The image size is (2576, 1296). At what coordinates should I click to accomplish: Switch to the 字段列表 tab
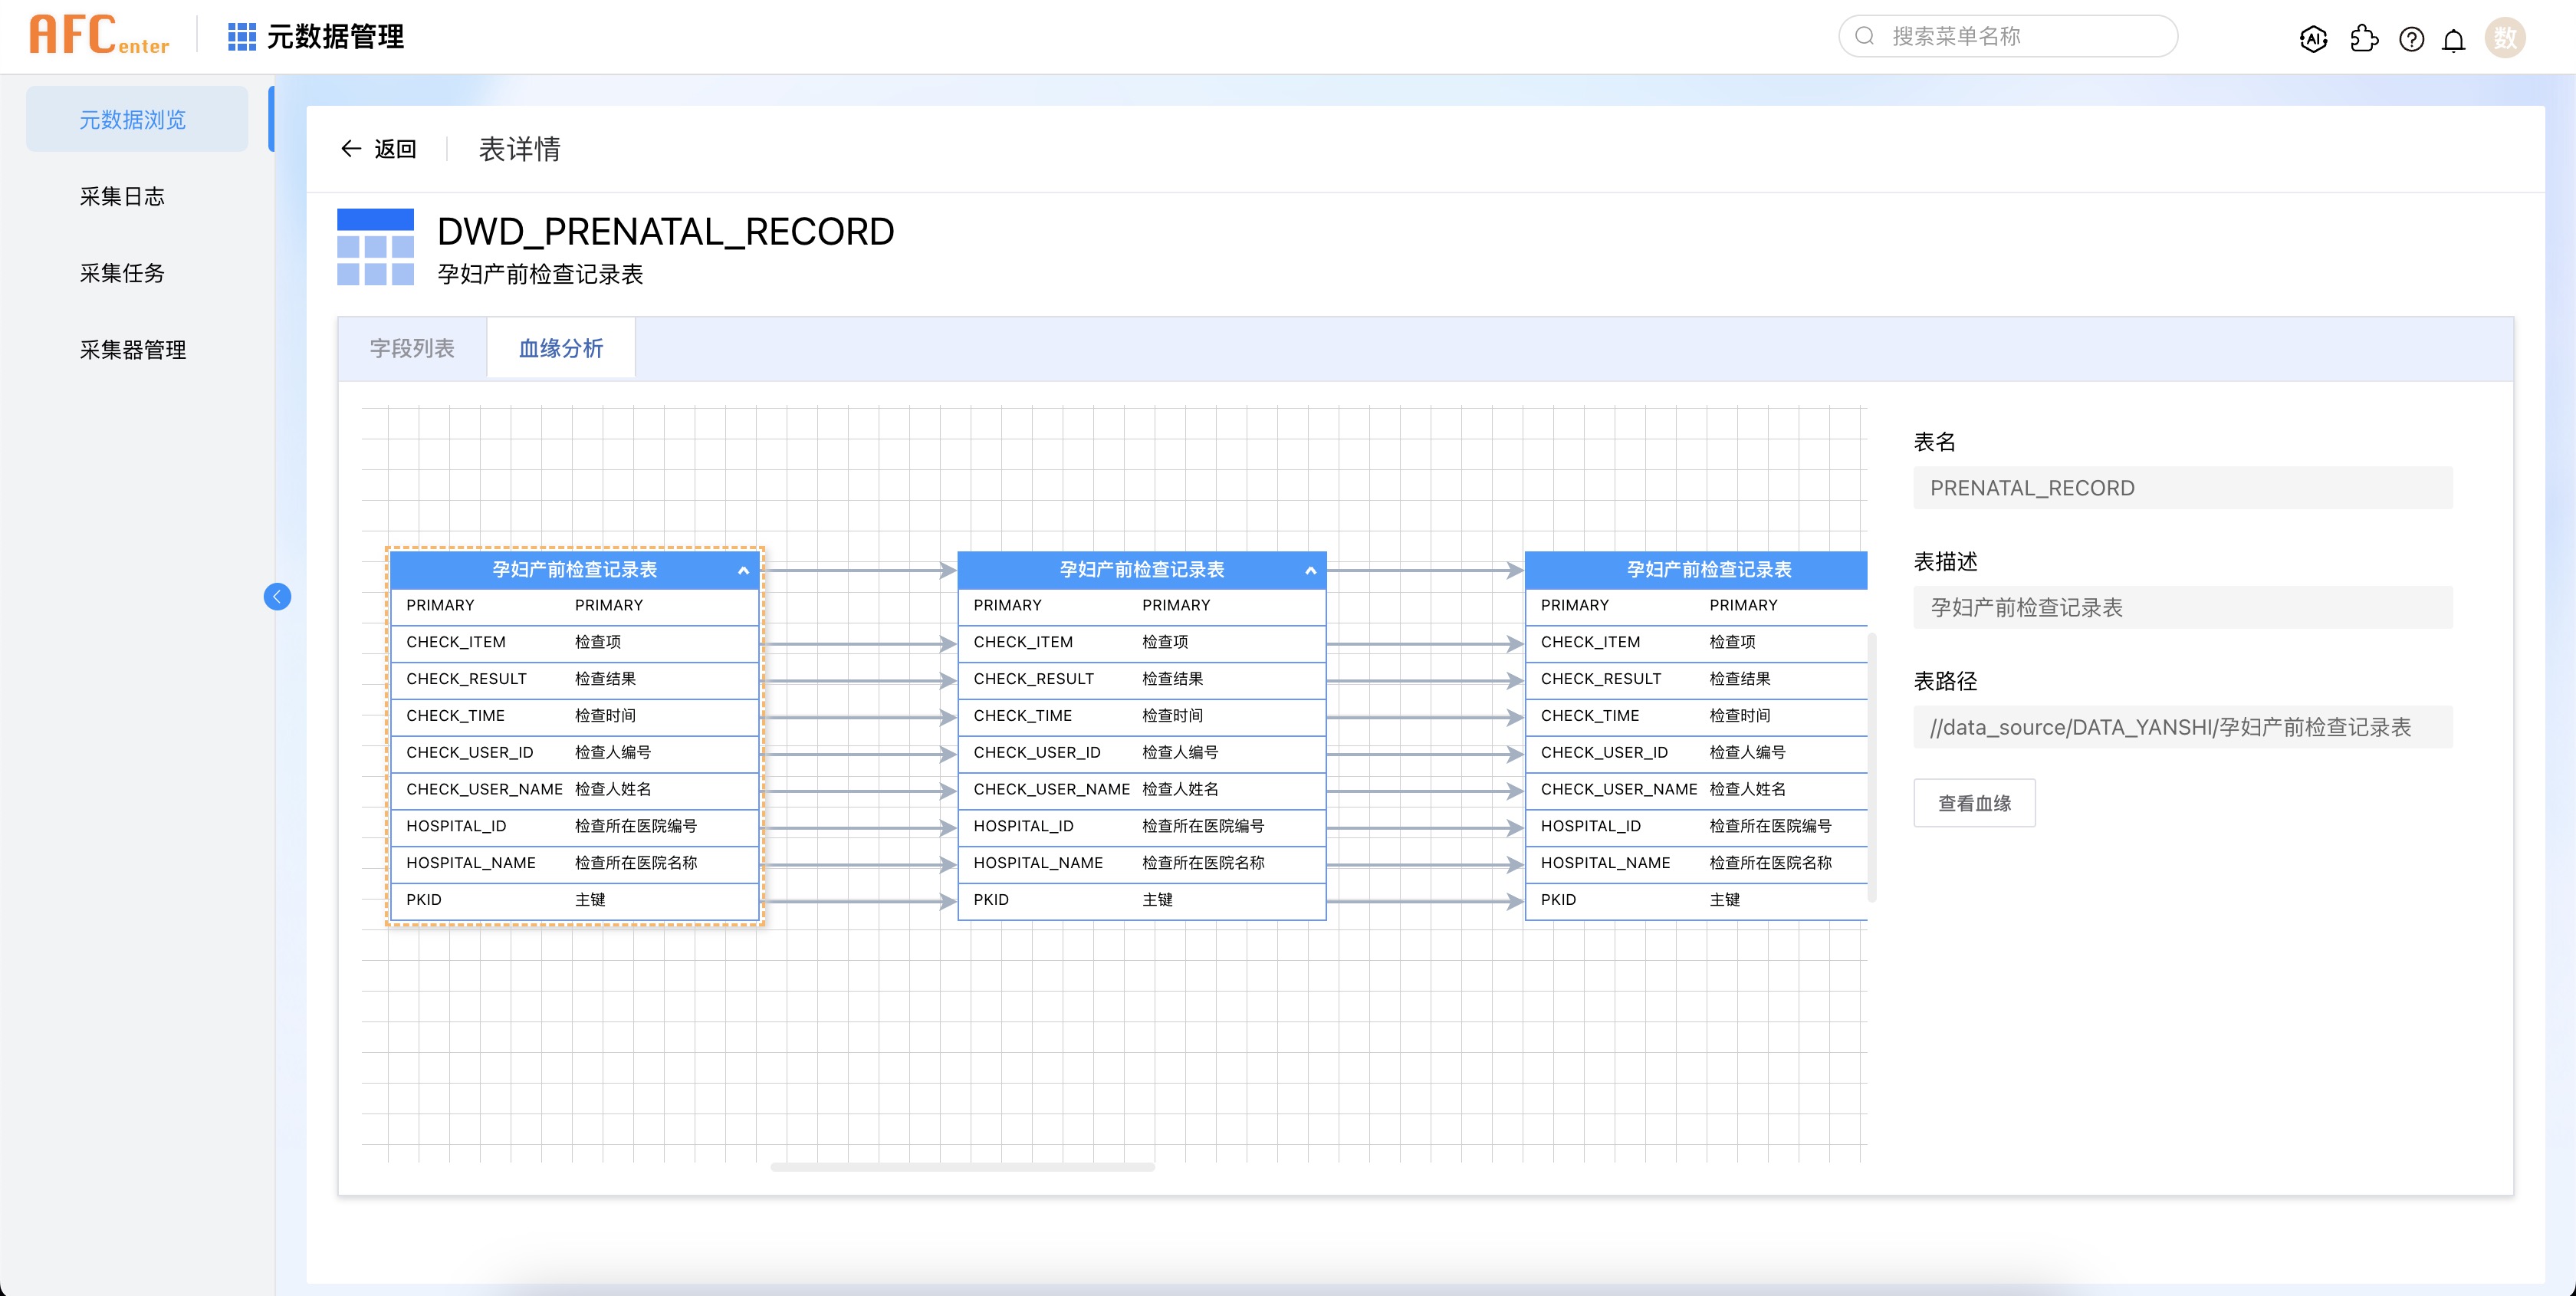[x=412, y=348]
